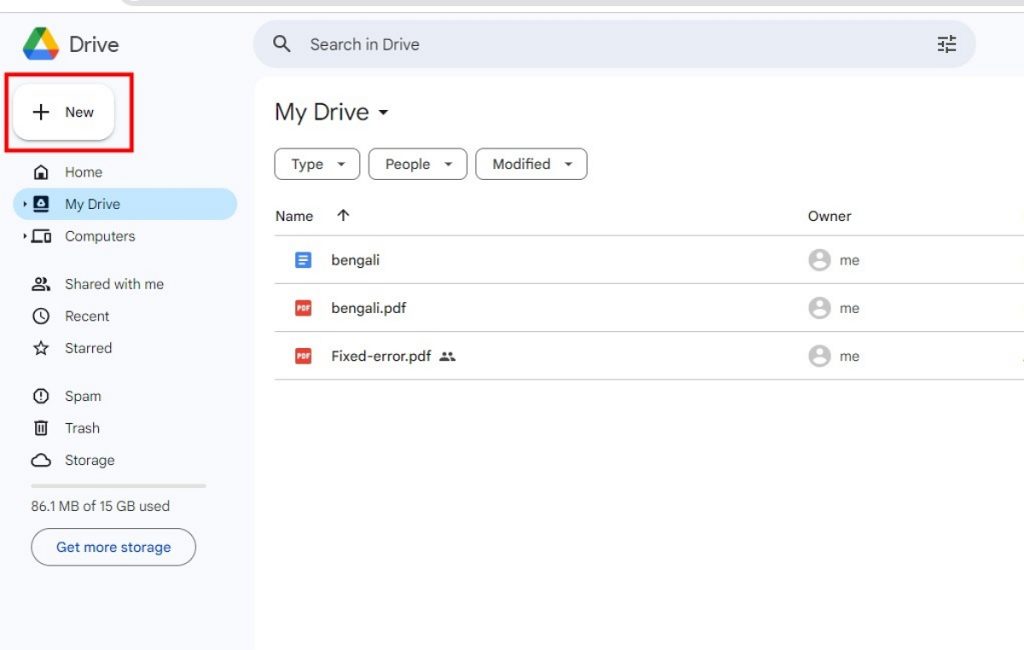Open the People filter dropdown
Image resolution: width=1024 pixels, height=650 pixels.
point(417,164)
